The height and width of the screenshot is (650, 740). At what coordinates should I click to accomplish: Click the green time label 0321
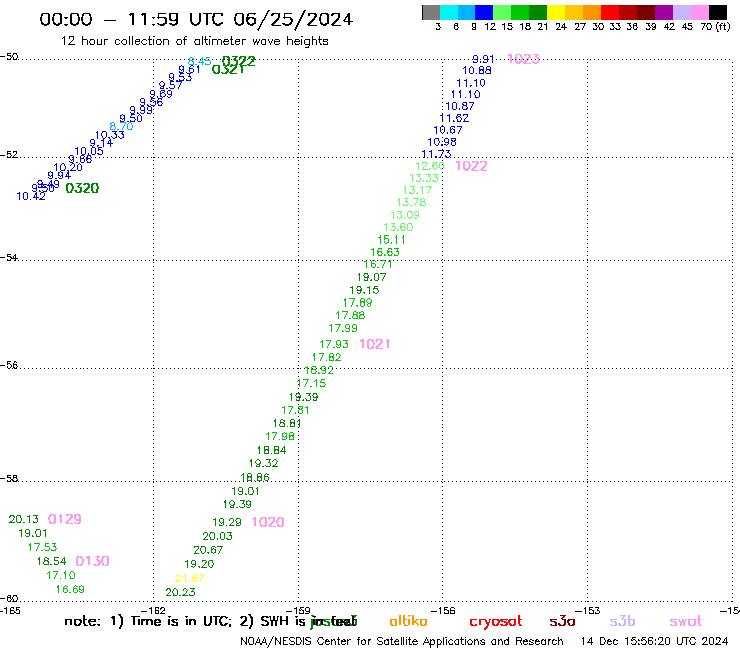pyautogui.click(x=228, y=69)
